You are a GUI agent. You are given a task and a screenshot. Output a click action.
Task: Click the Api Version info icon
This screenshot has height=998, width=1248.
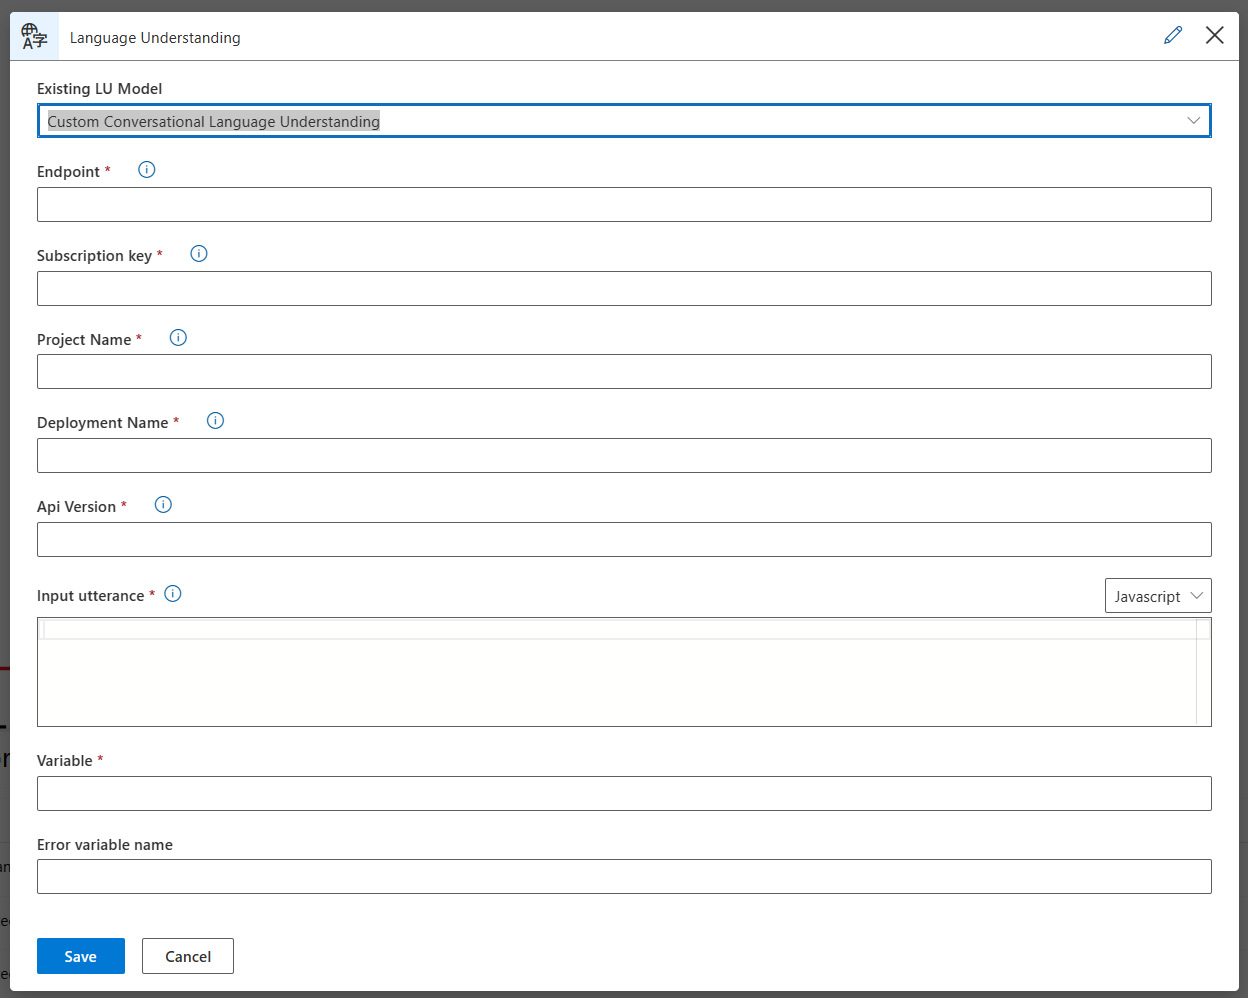(163, 504)
